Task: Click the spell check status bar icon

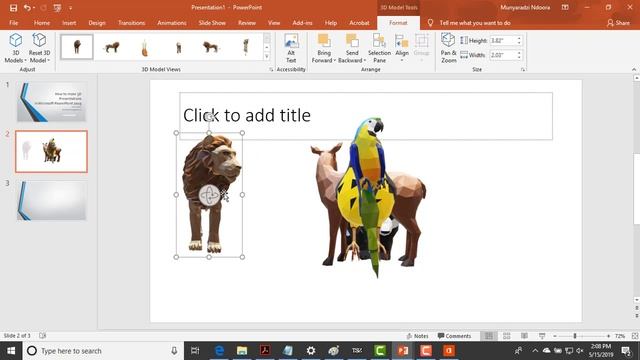Action: pyautogui.click(x=42, y=336)
